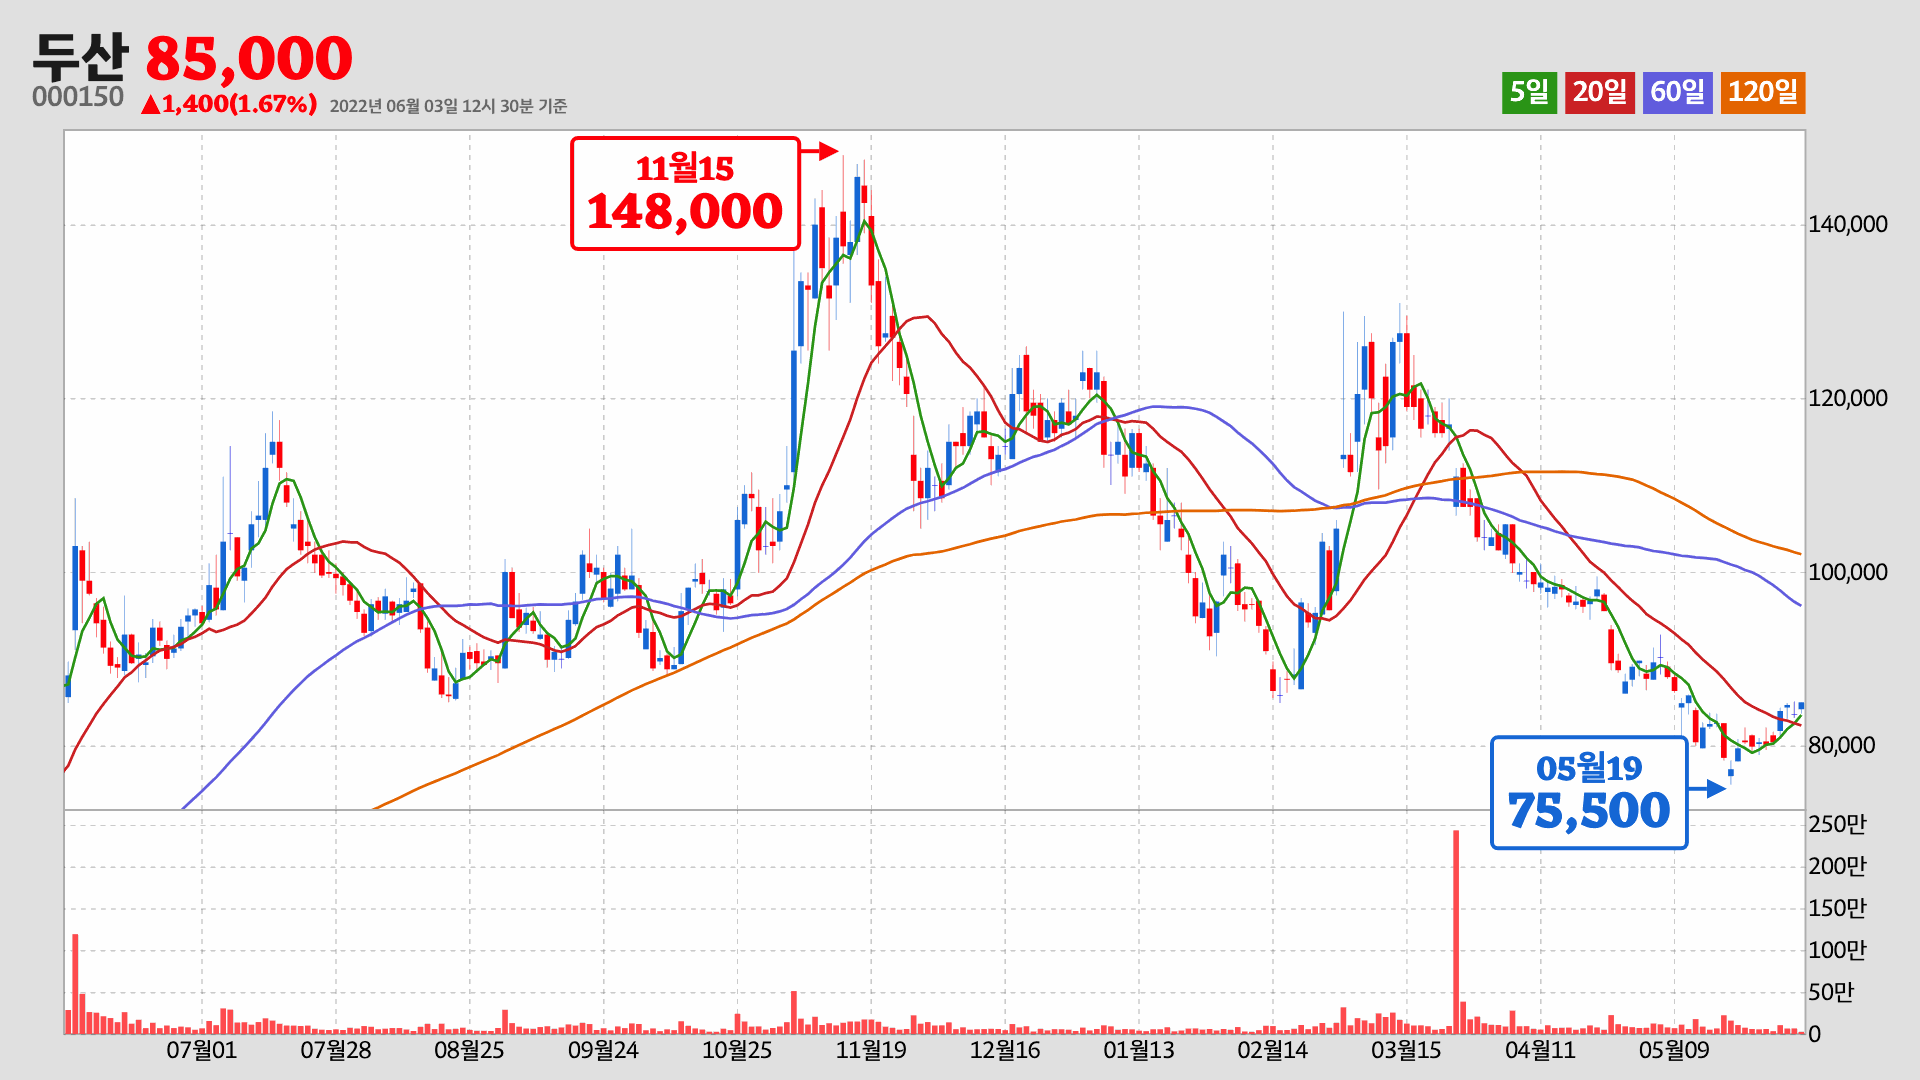Click the change value ▲1,400(1.67%)
This screenshot has height=1080, width=1920.
[x=229, y=104]
